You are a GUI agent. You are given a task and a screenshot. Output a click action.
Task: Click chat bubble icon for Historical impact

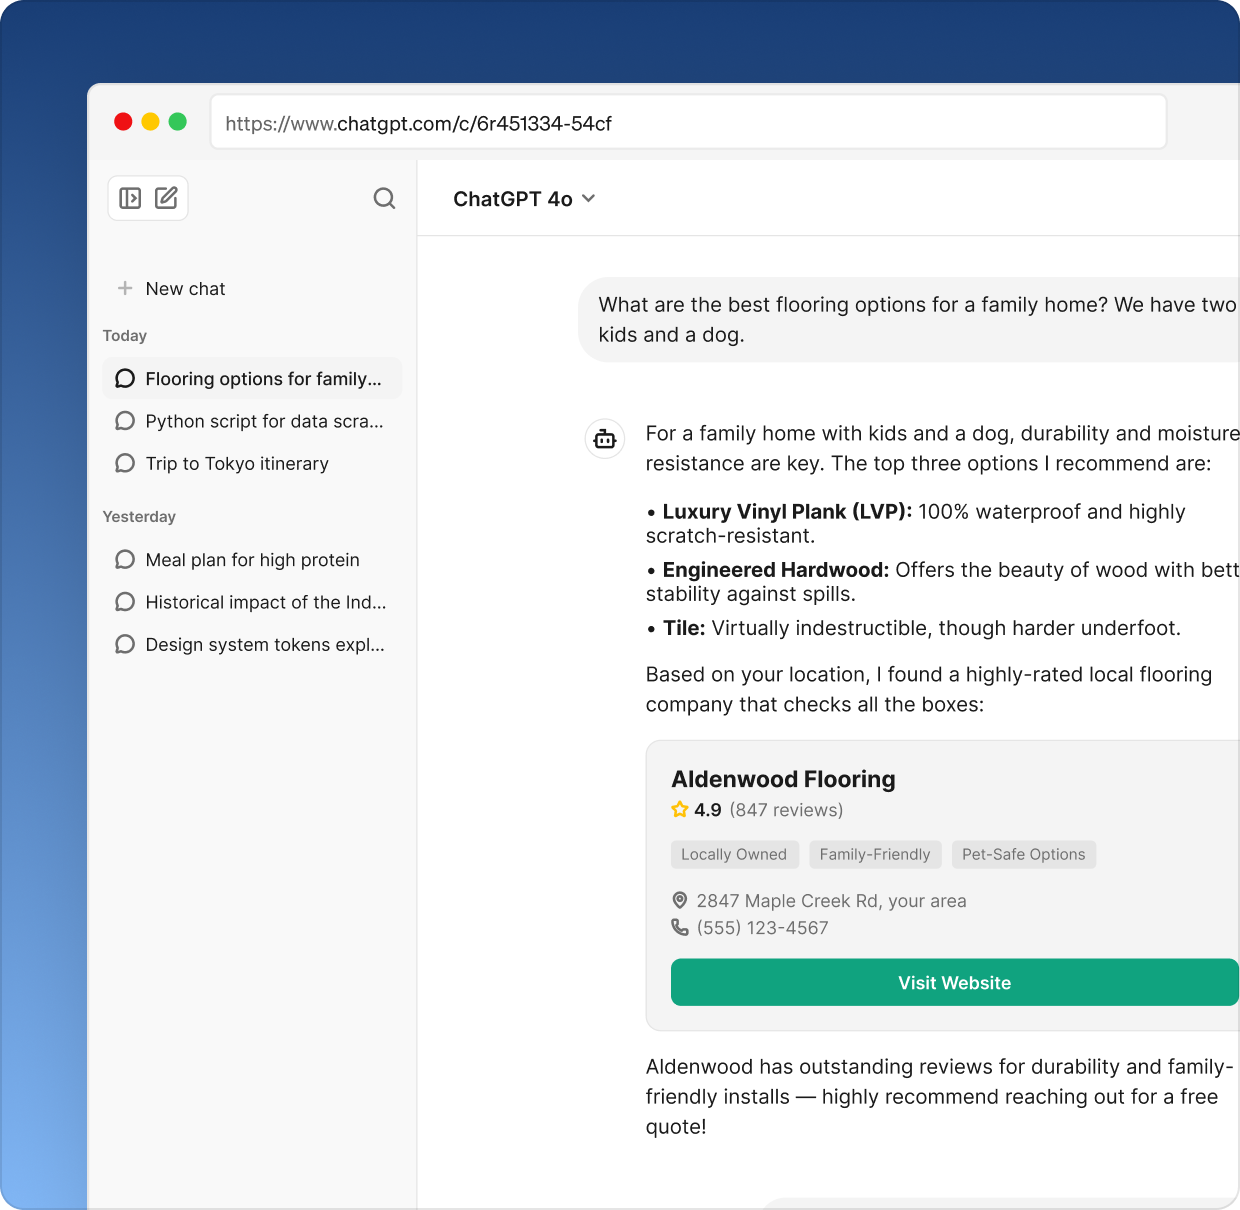(125, 602)
